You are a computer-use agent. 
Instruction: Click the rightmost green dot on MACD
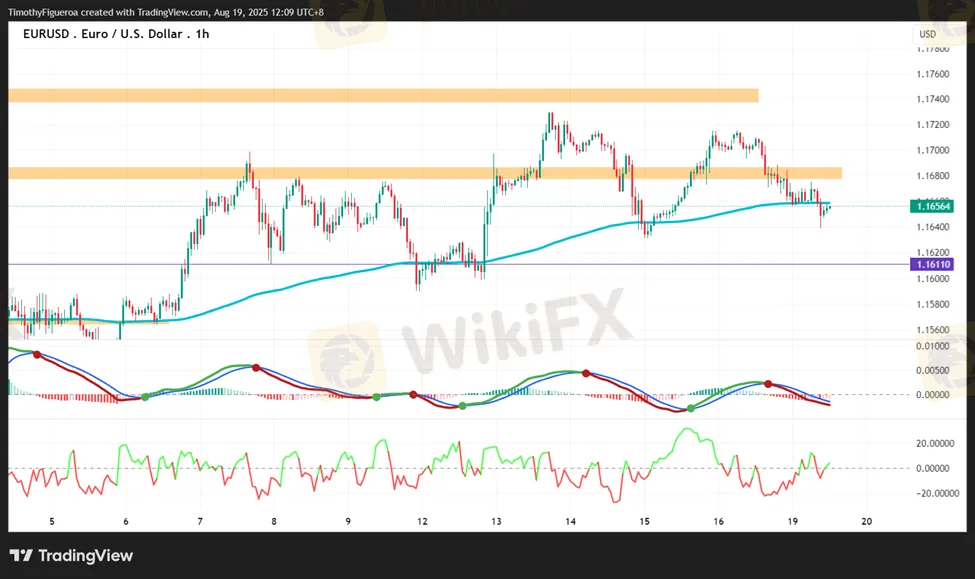click(x=690, y=409)
